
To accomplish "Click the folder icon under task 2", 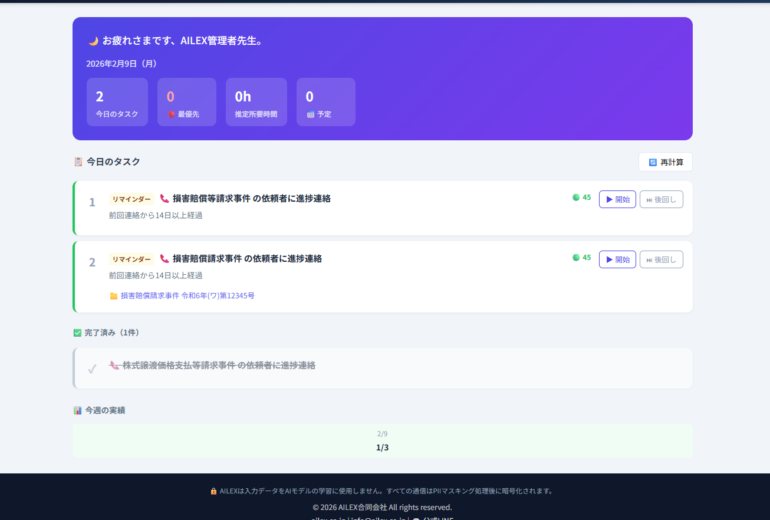I will pyautogui.click(x=113, y=296).
